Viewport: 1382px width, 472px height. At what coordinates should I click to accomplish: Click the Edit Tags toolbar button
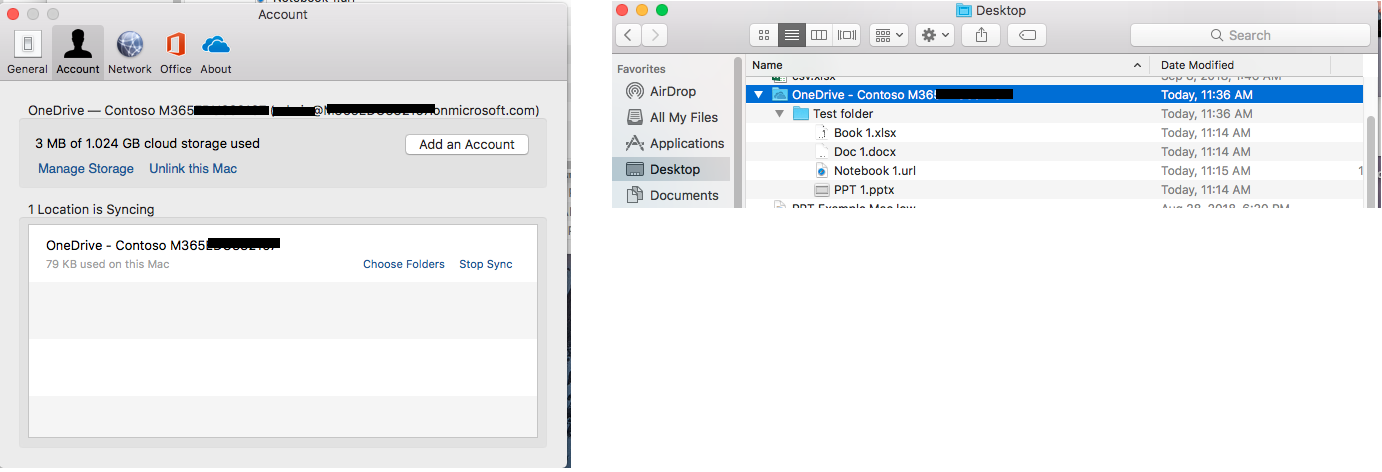pos(1027,35)
